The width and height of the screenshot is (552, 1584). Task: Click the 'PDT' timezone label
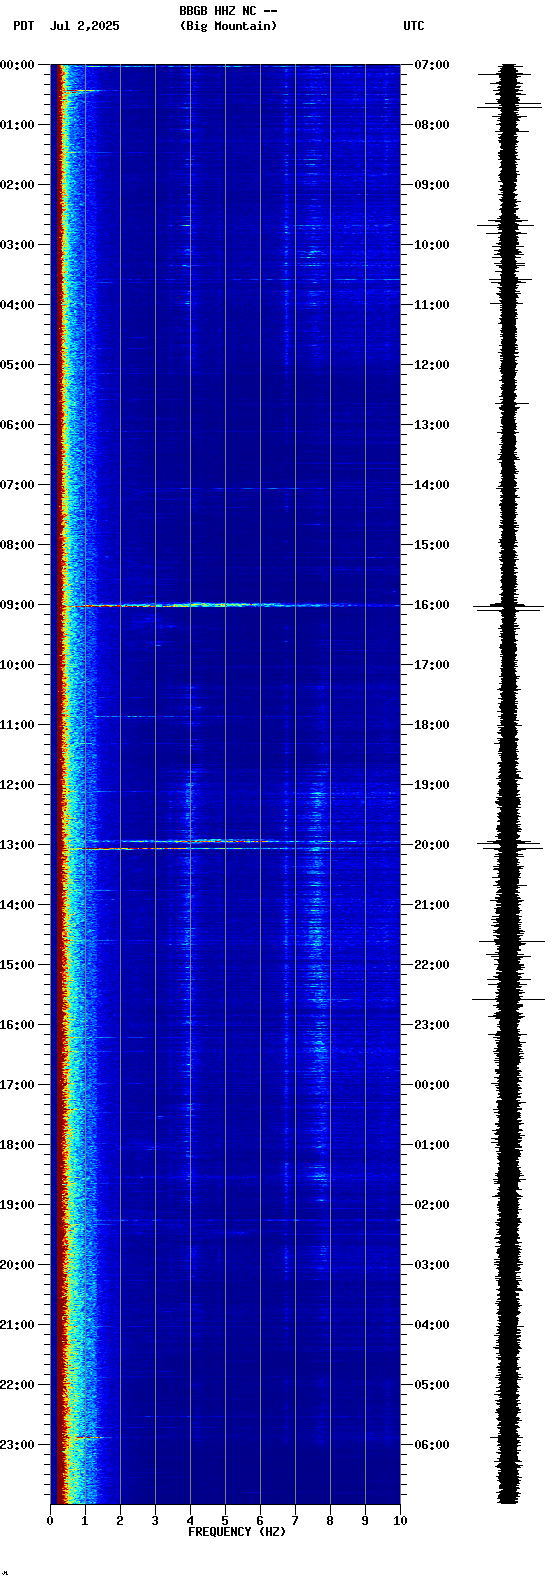pos(24,26)
